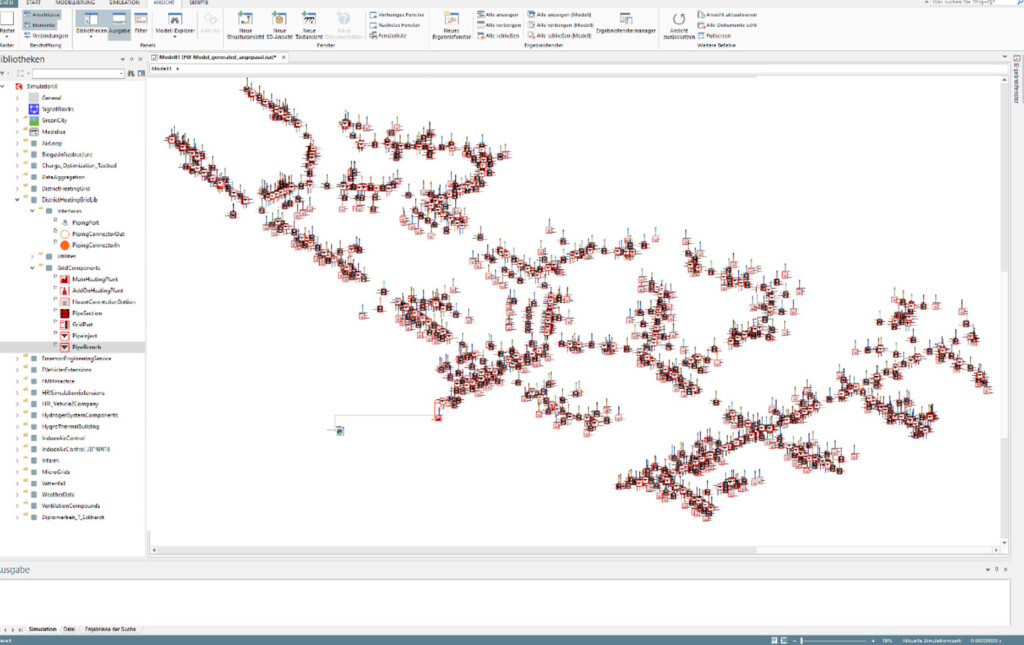Select the HydrogenSystemComponents library row
The image size is (1024, 645).
72,415
